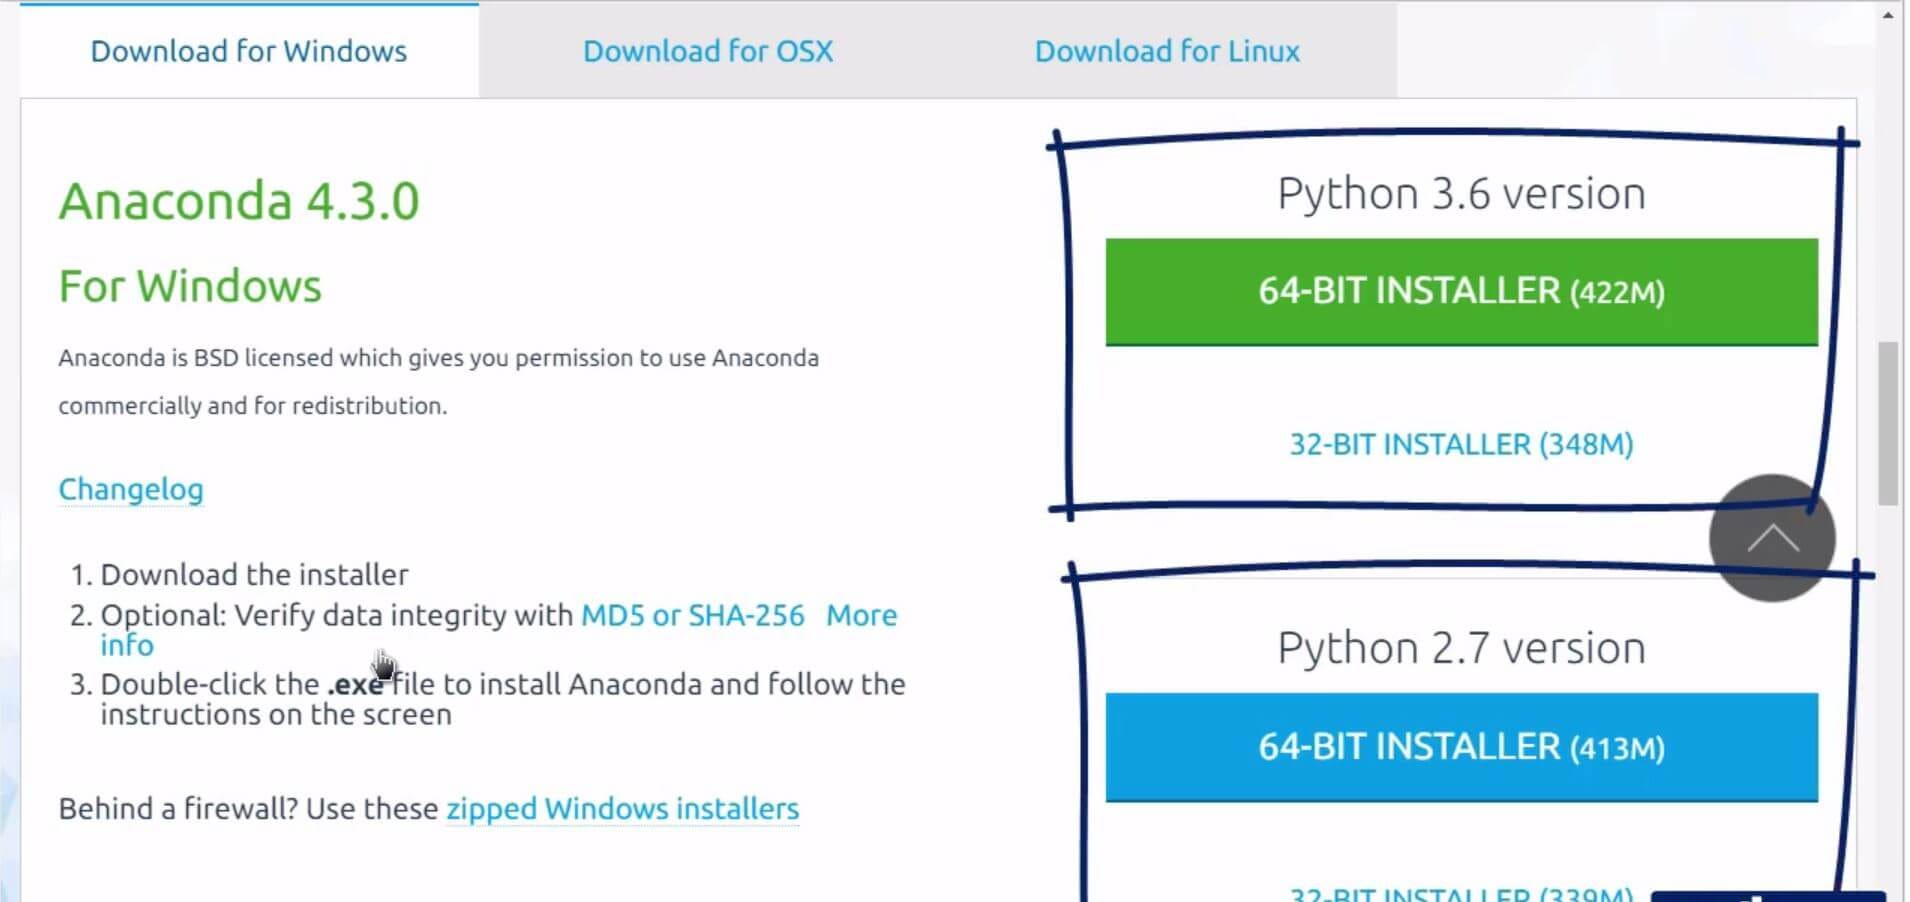Click the scroll-to-top arrow icon
The height and width of the screenshot is (902, 1910).
point(1771,538)
